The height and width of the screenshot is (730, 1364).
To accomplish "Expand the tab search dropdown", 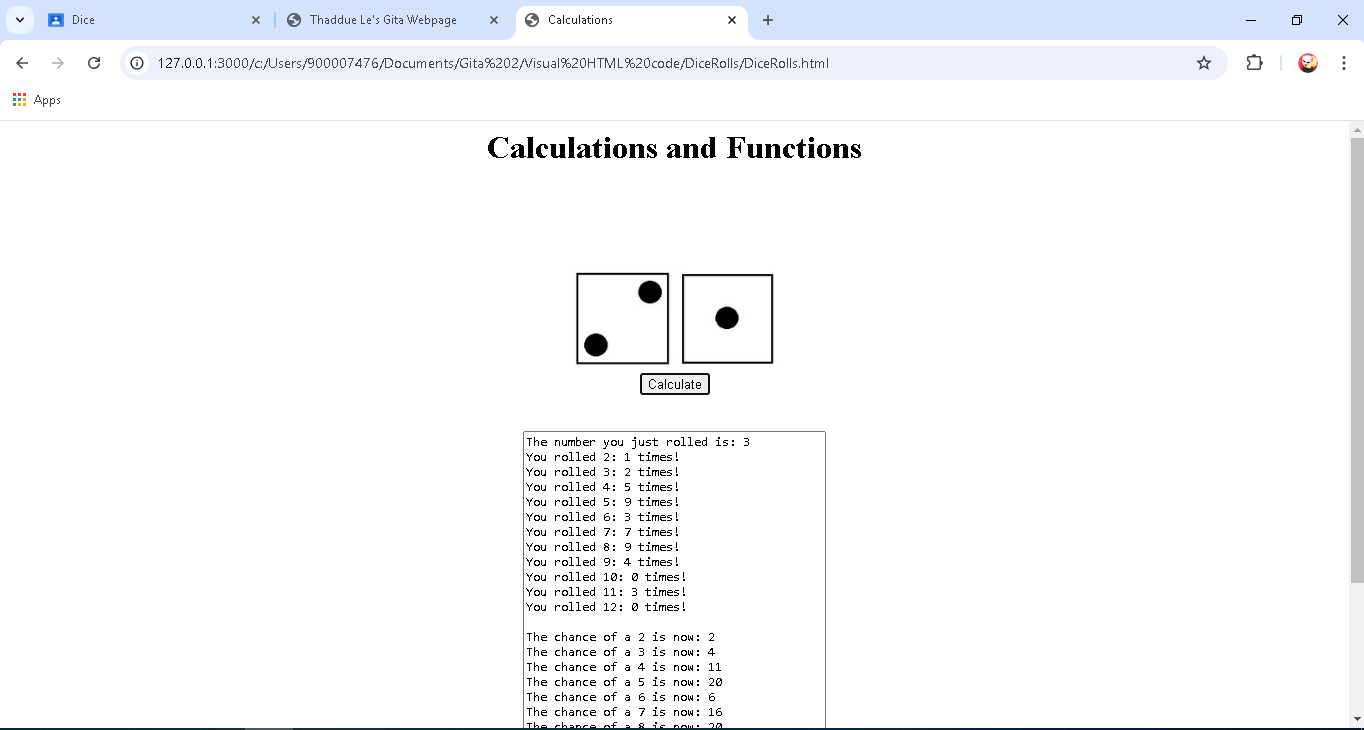I will tap(19, 20).
